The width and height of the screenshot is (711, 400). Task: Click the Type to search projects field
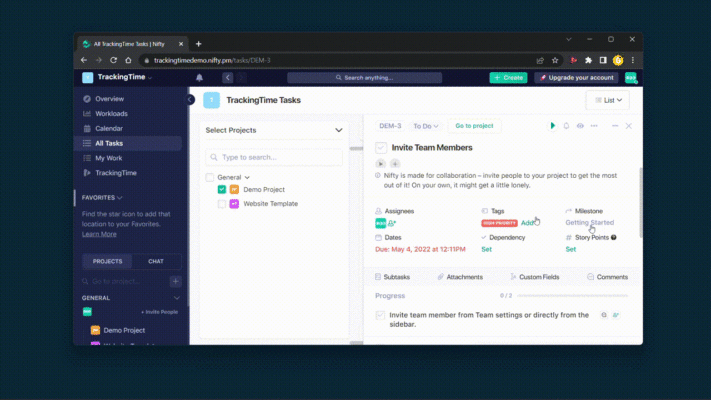coord(274,157)
